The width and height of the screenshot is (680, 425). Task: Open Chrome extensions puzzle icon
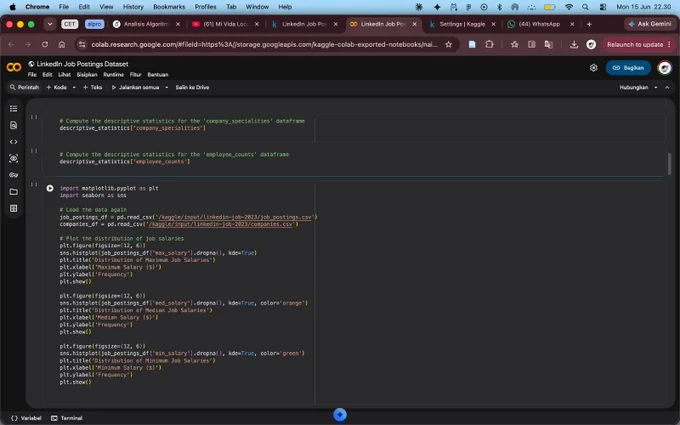point(489,44)
